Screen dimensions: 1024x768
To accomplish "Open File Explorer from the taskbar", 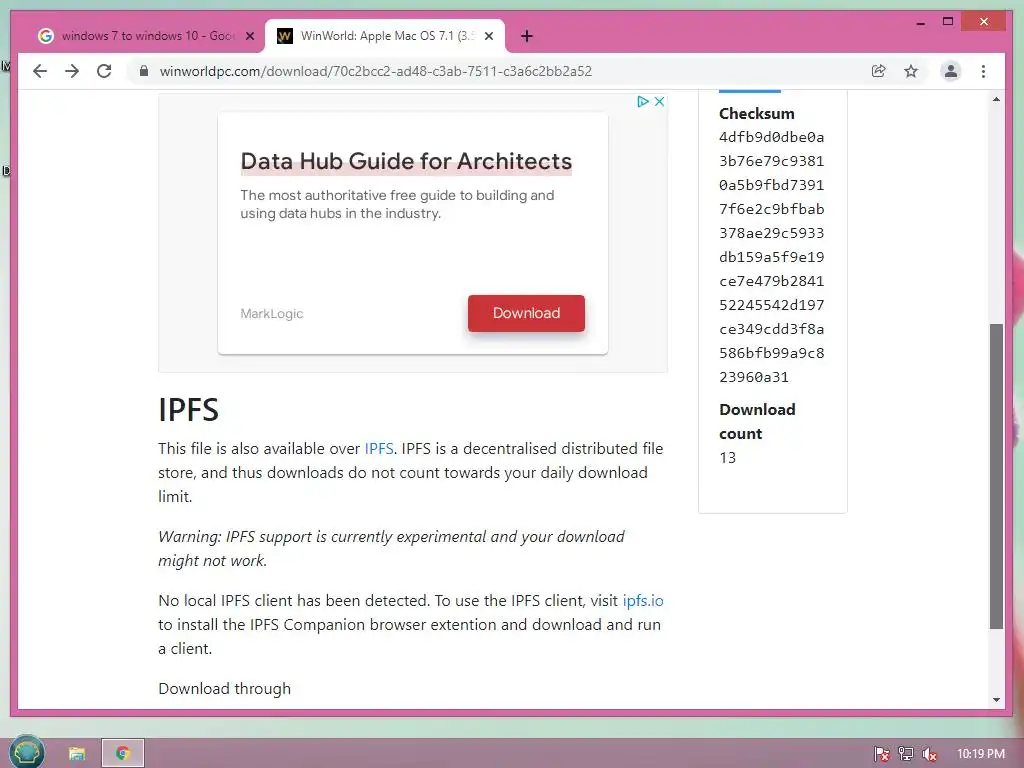I will 76,754.
